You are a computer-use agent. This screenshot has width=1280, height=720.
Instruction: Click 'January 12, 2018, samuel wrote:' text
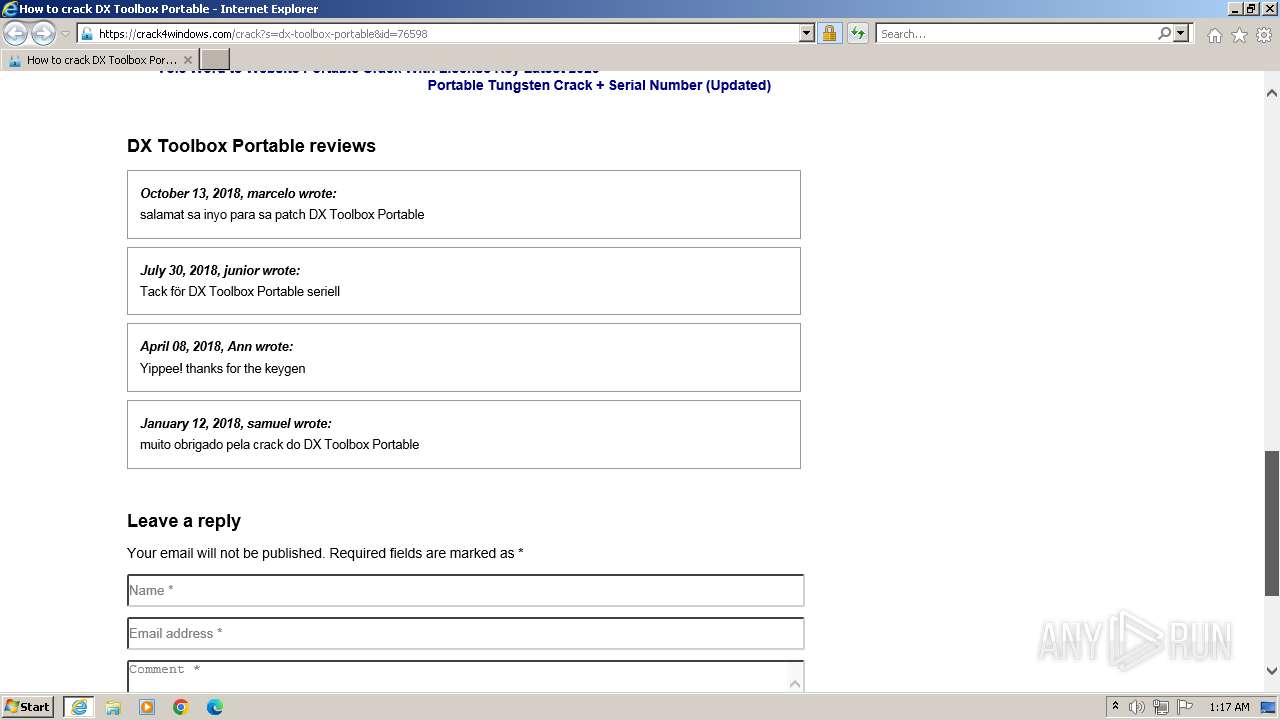point(235,423)
